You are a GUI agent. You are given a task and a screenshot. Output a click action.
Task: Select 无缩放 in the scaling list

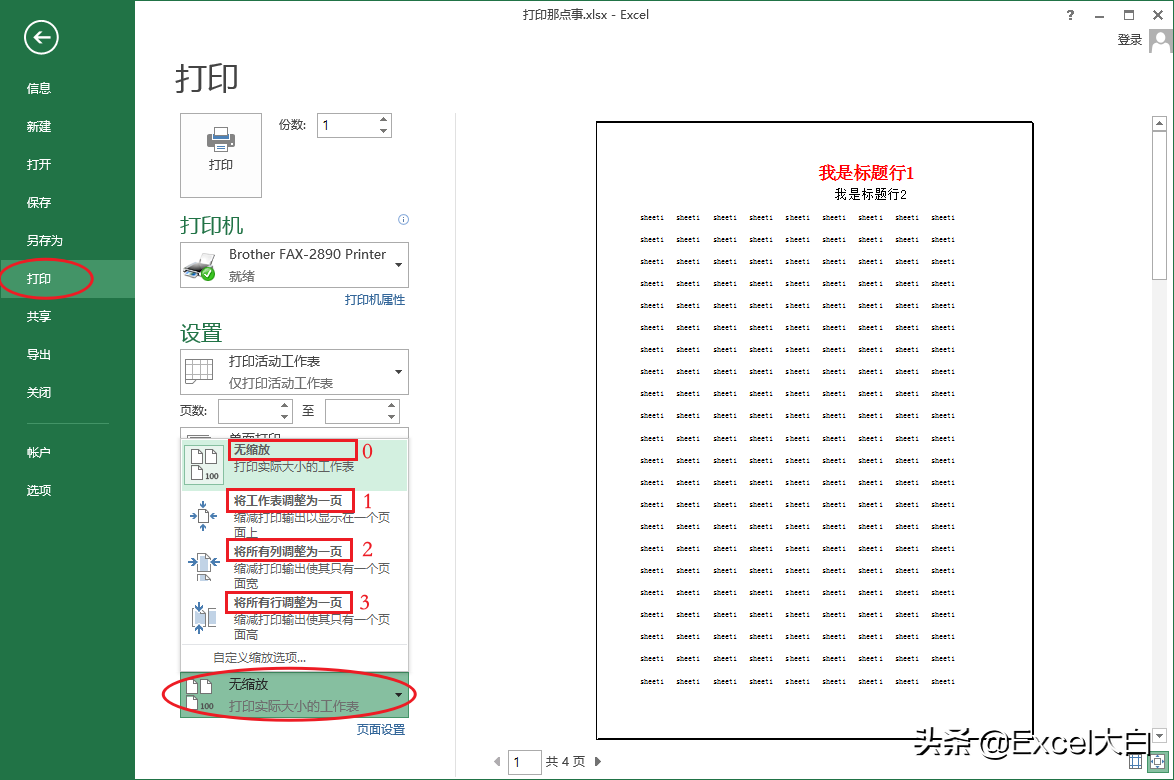click(x=295, y=464)
